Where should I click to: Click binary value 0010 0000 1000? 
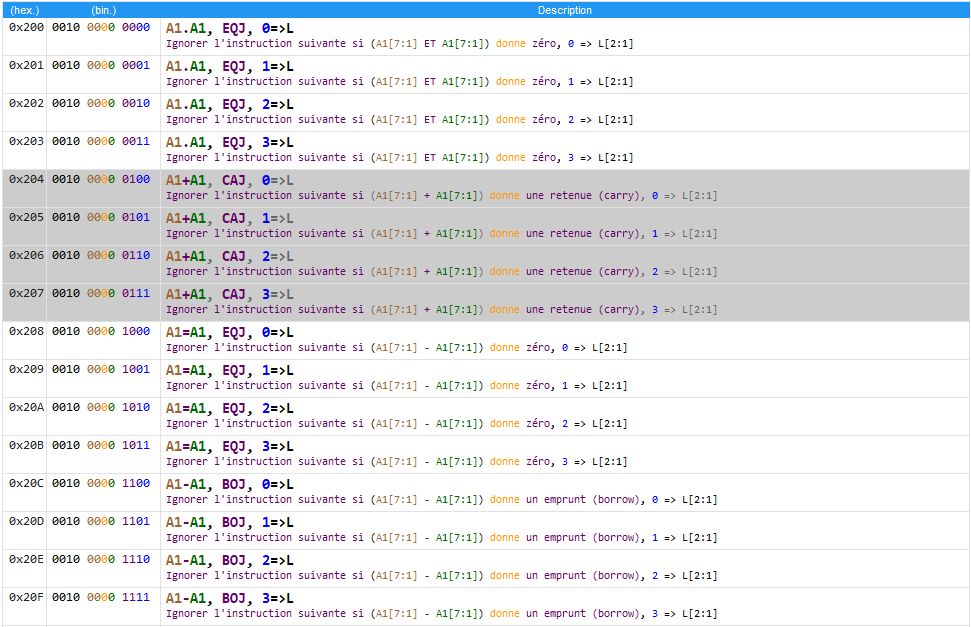pos(101,331)
